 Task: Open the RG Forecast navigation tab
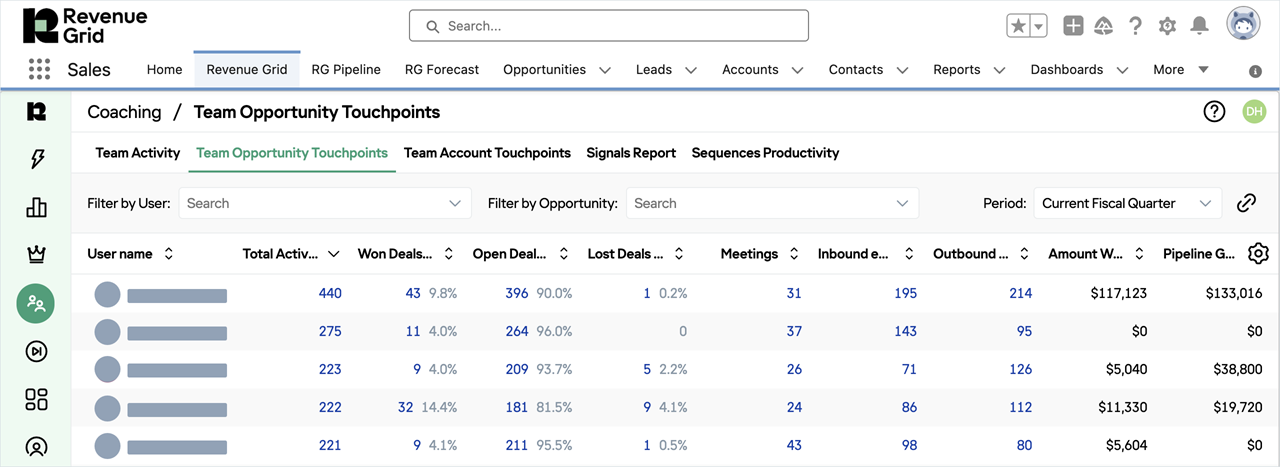(x=442, y=70)
